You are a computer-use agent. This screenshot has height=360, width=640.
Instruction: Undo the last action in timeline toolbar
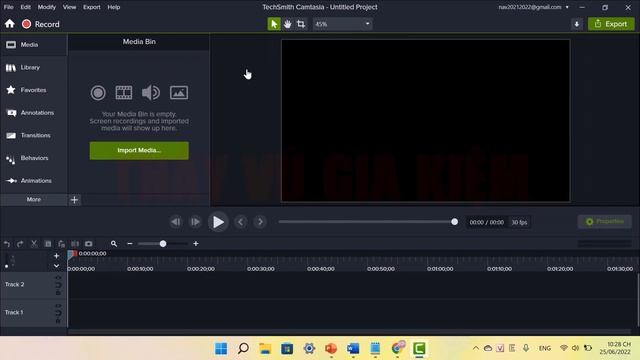tap(7, 244)
